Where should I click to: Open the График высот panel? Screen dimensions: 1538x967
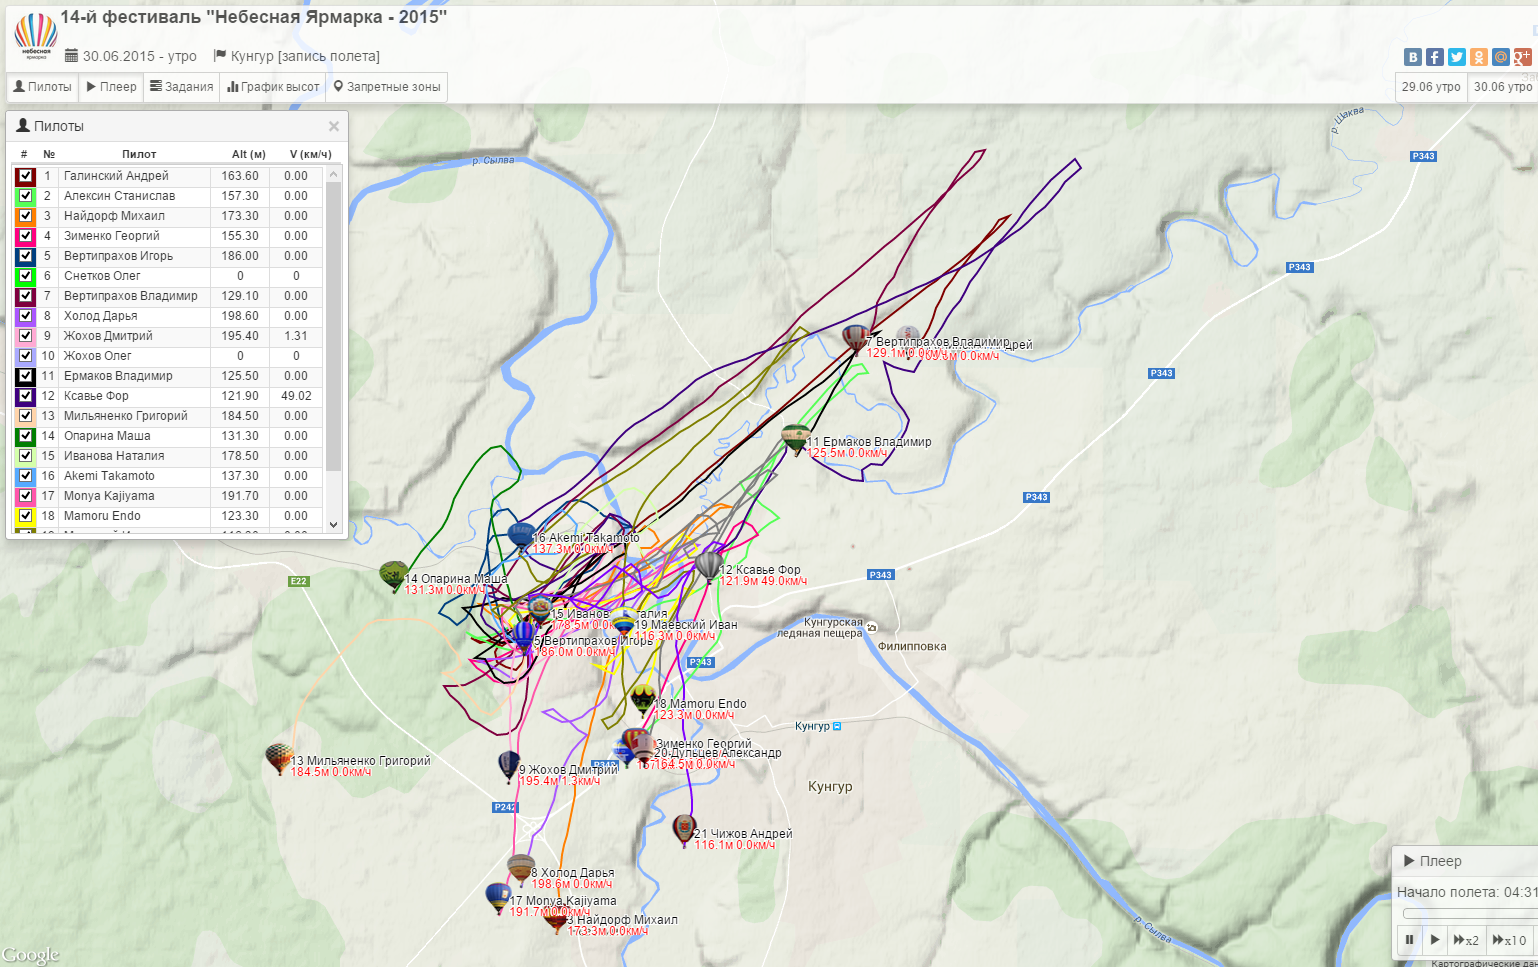(x=273, y=87)
